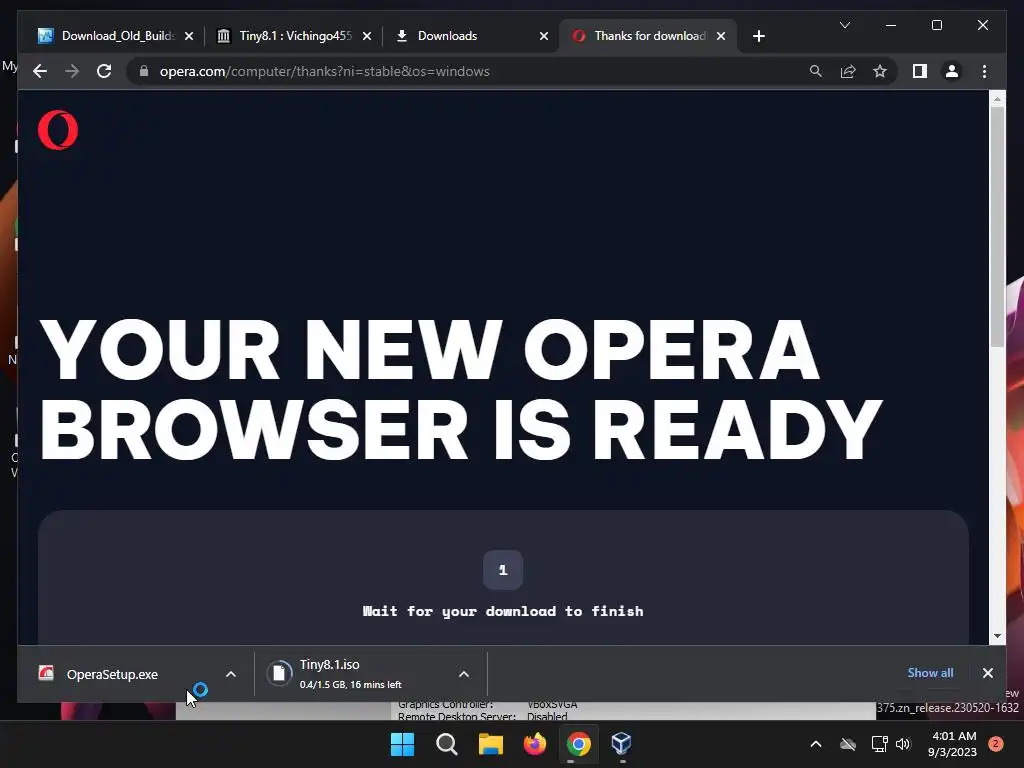Screen dimensions: 1024x768
Task: Click the Tiny8.1.iso file icon progress ring
Action: pyautogui.click(x=279, y=674)
